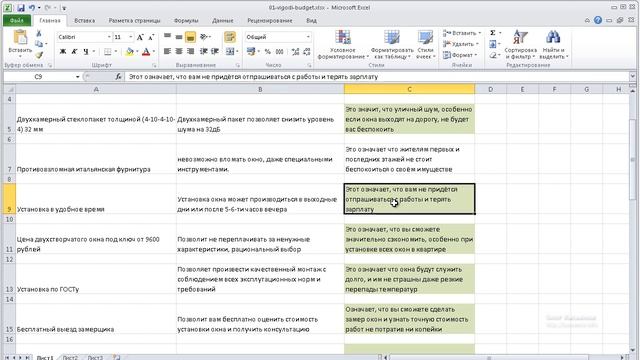Increase indent in the alignment group
This screenshot has height=360, width=640.
tap(215, 51)
